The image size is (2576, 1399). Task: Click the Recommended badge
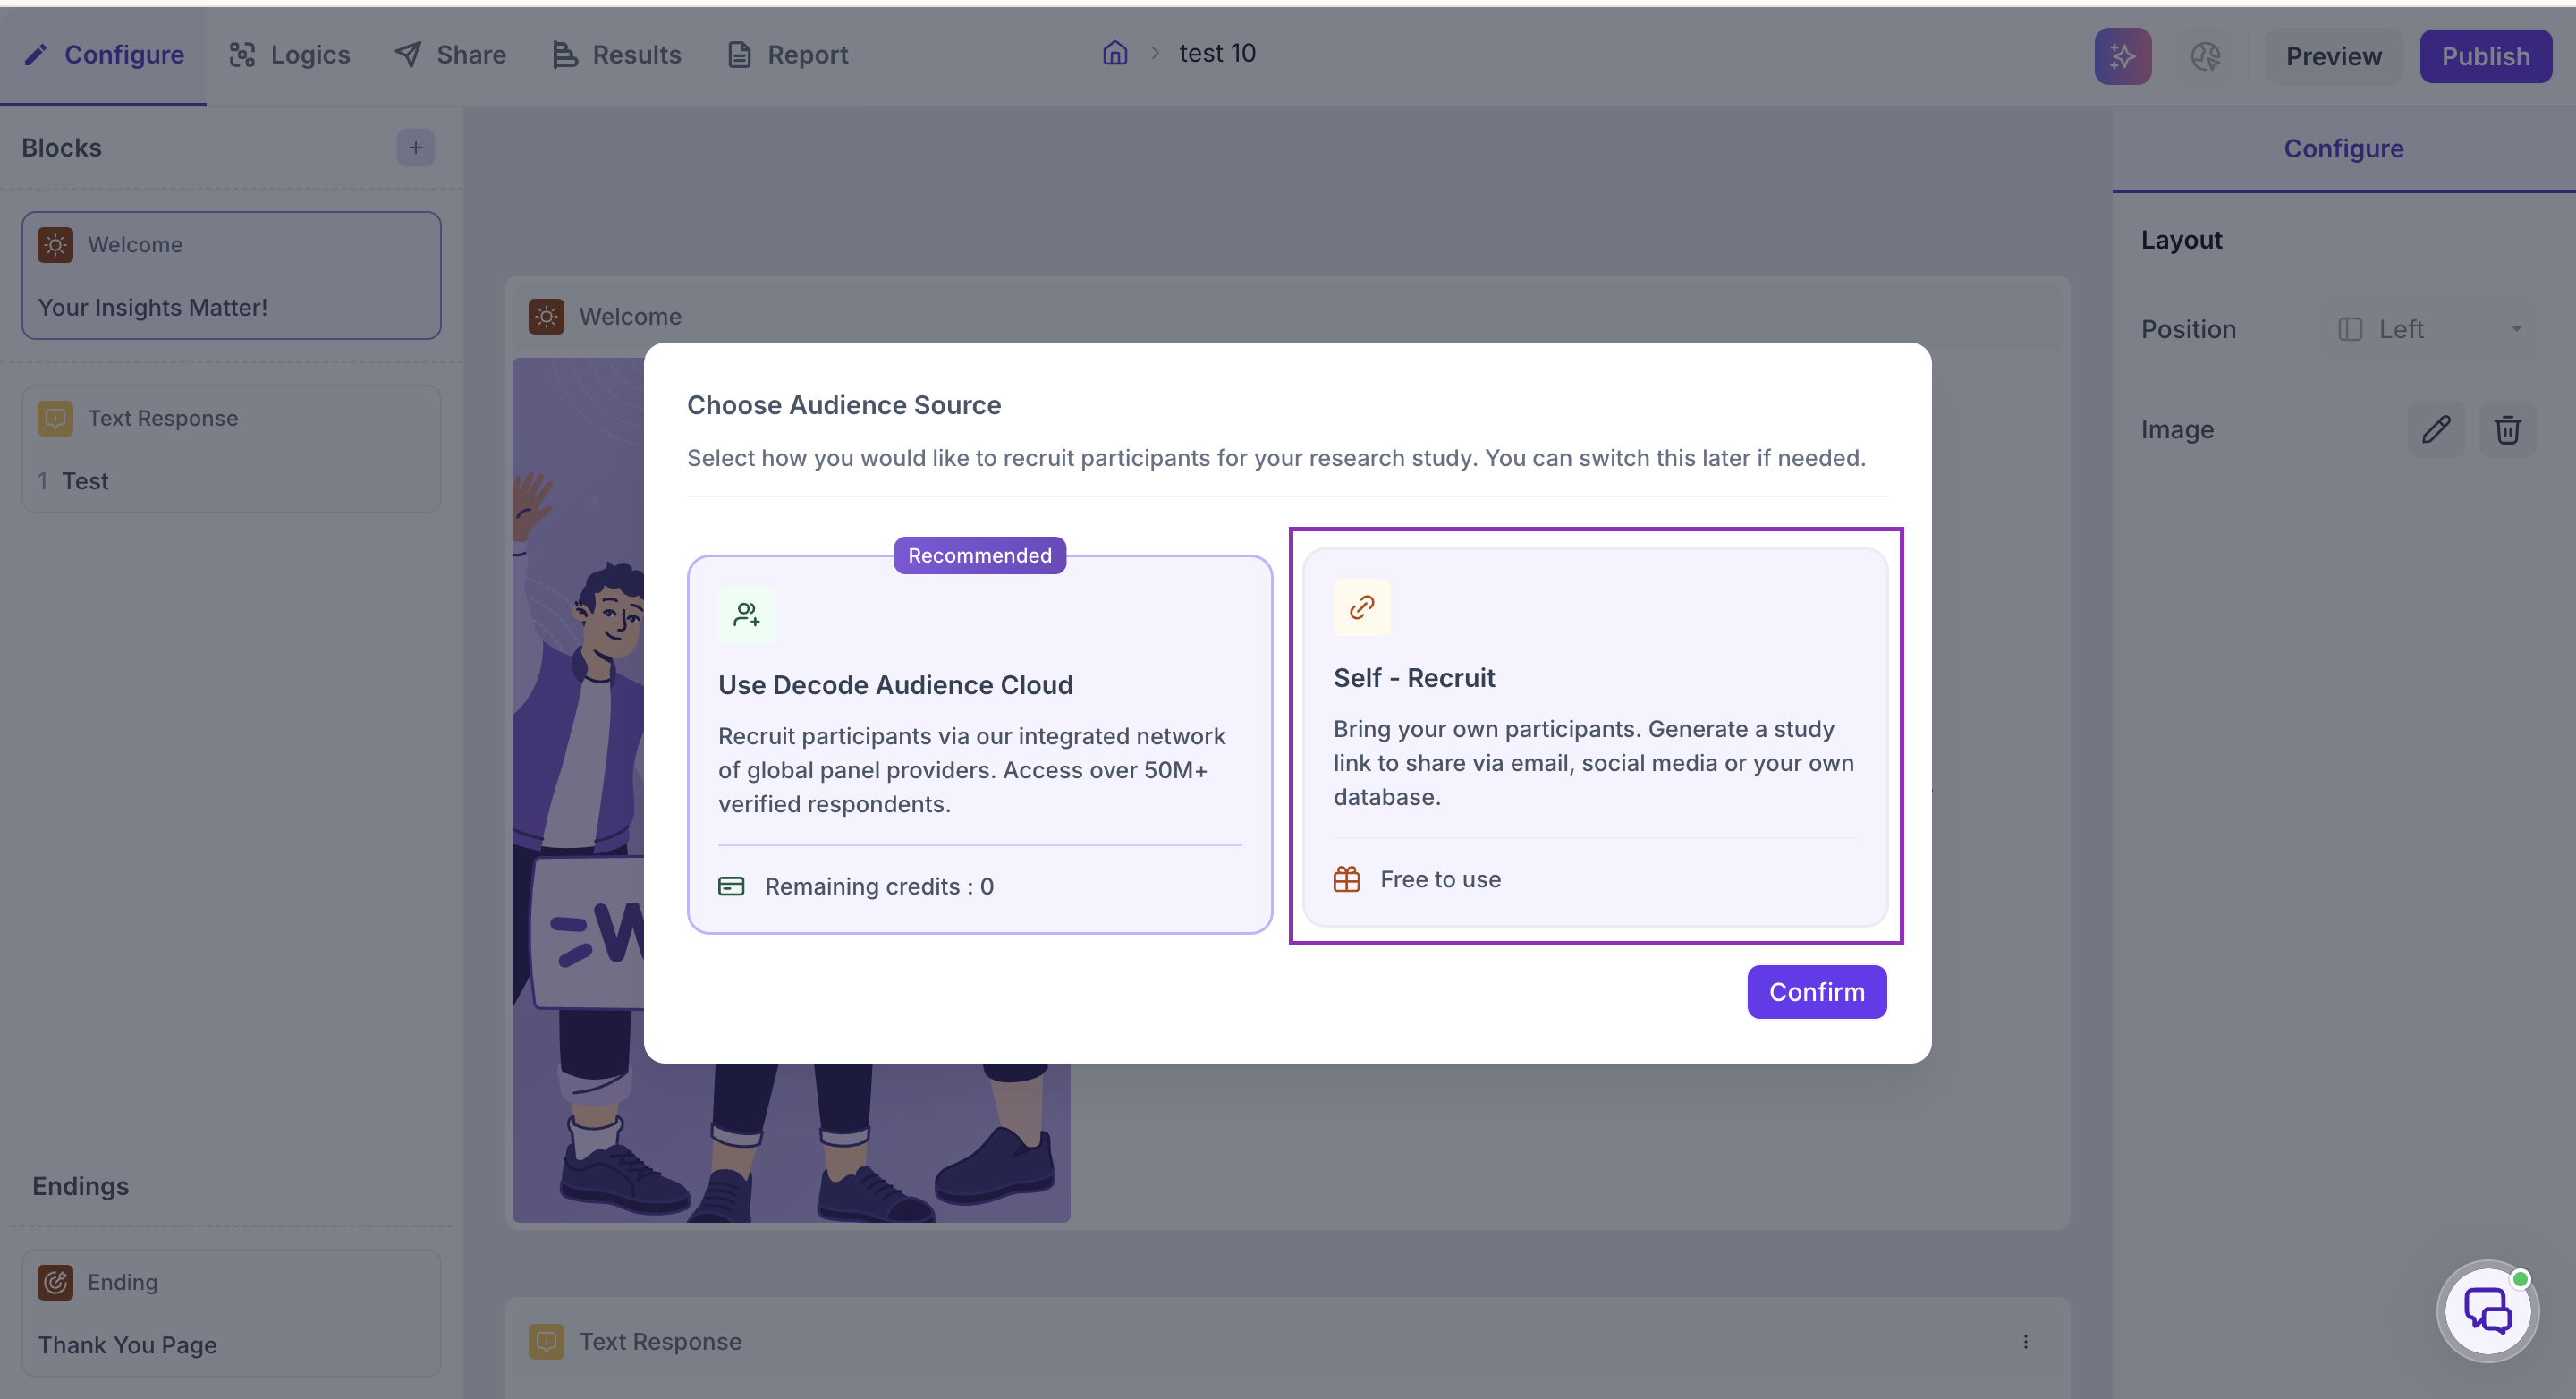point(979,555)
